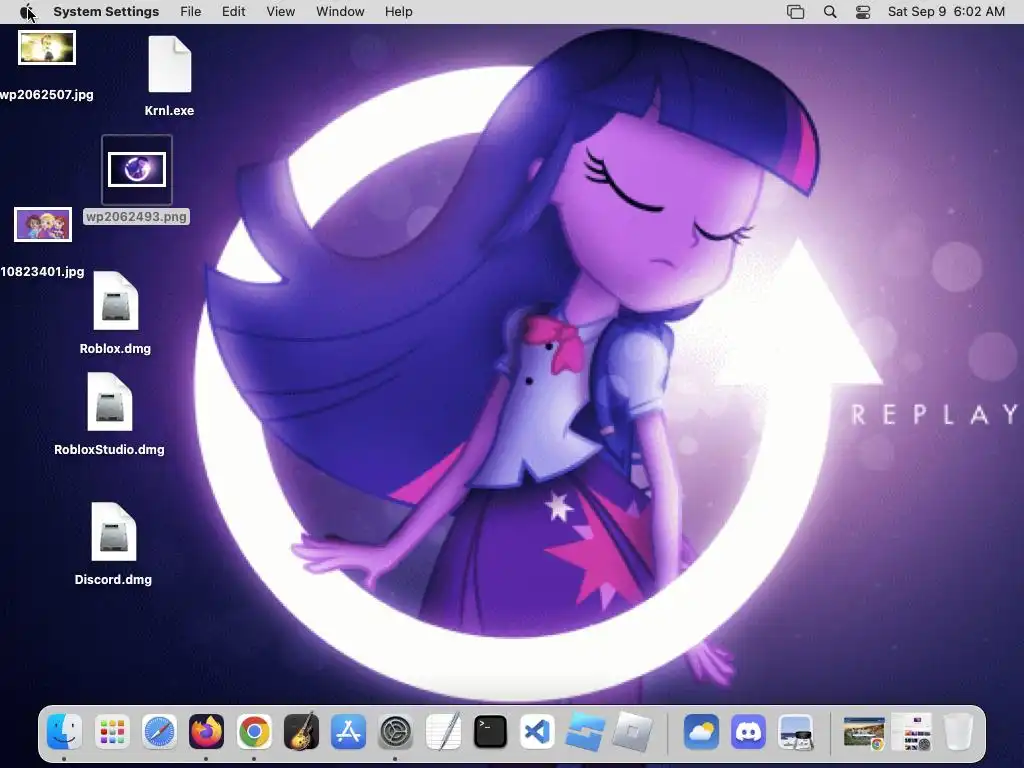The width and height of the screenshot is (1024, 768).
Task: Open the Chrome-badged recent screenshot in the dock
Action: pyautogui.click(x=863, y=732)
